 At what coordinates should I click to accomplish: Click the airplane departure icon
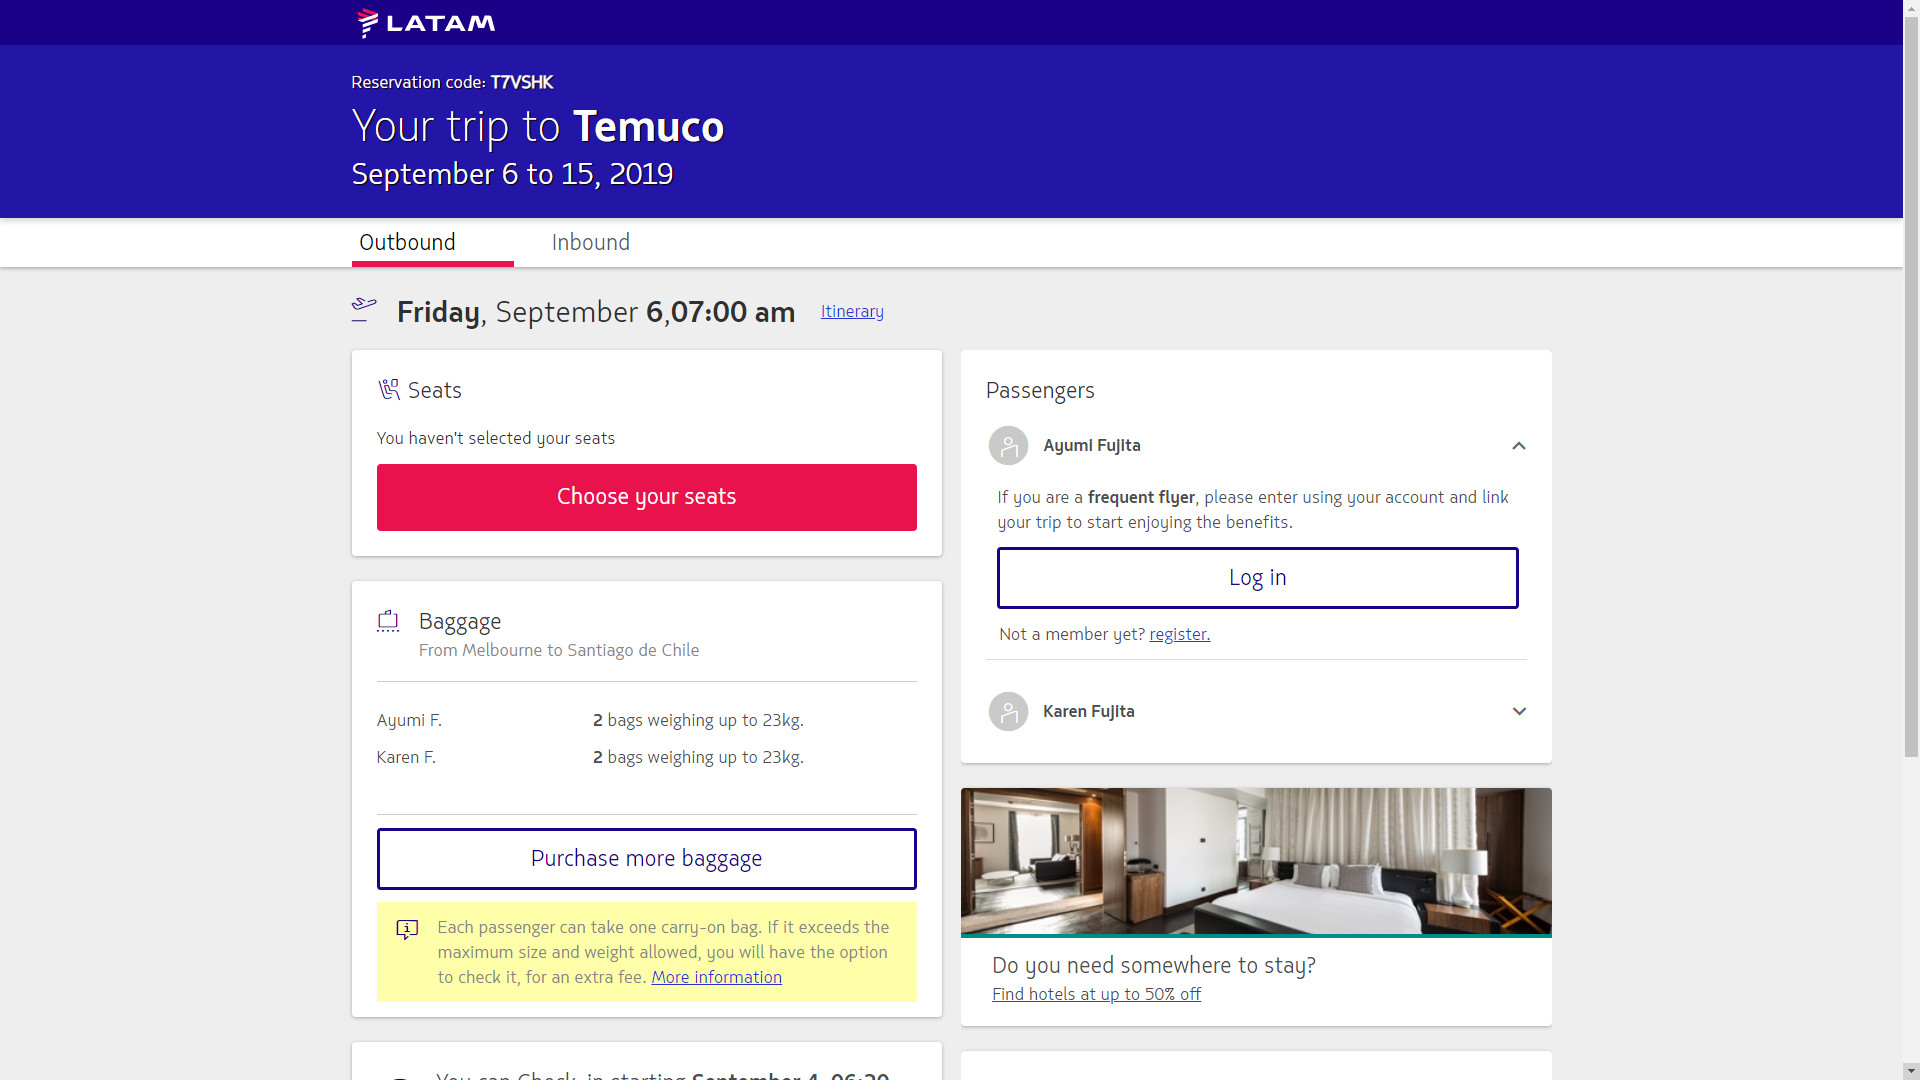pos(364,309)
